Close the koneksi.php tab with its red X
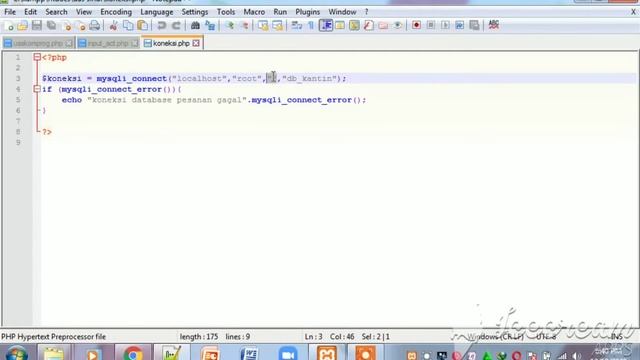This screenshot has width=640, height=360. pos(196,43)
